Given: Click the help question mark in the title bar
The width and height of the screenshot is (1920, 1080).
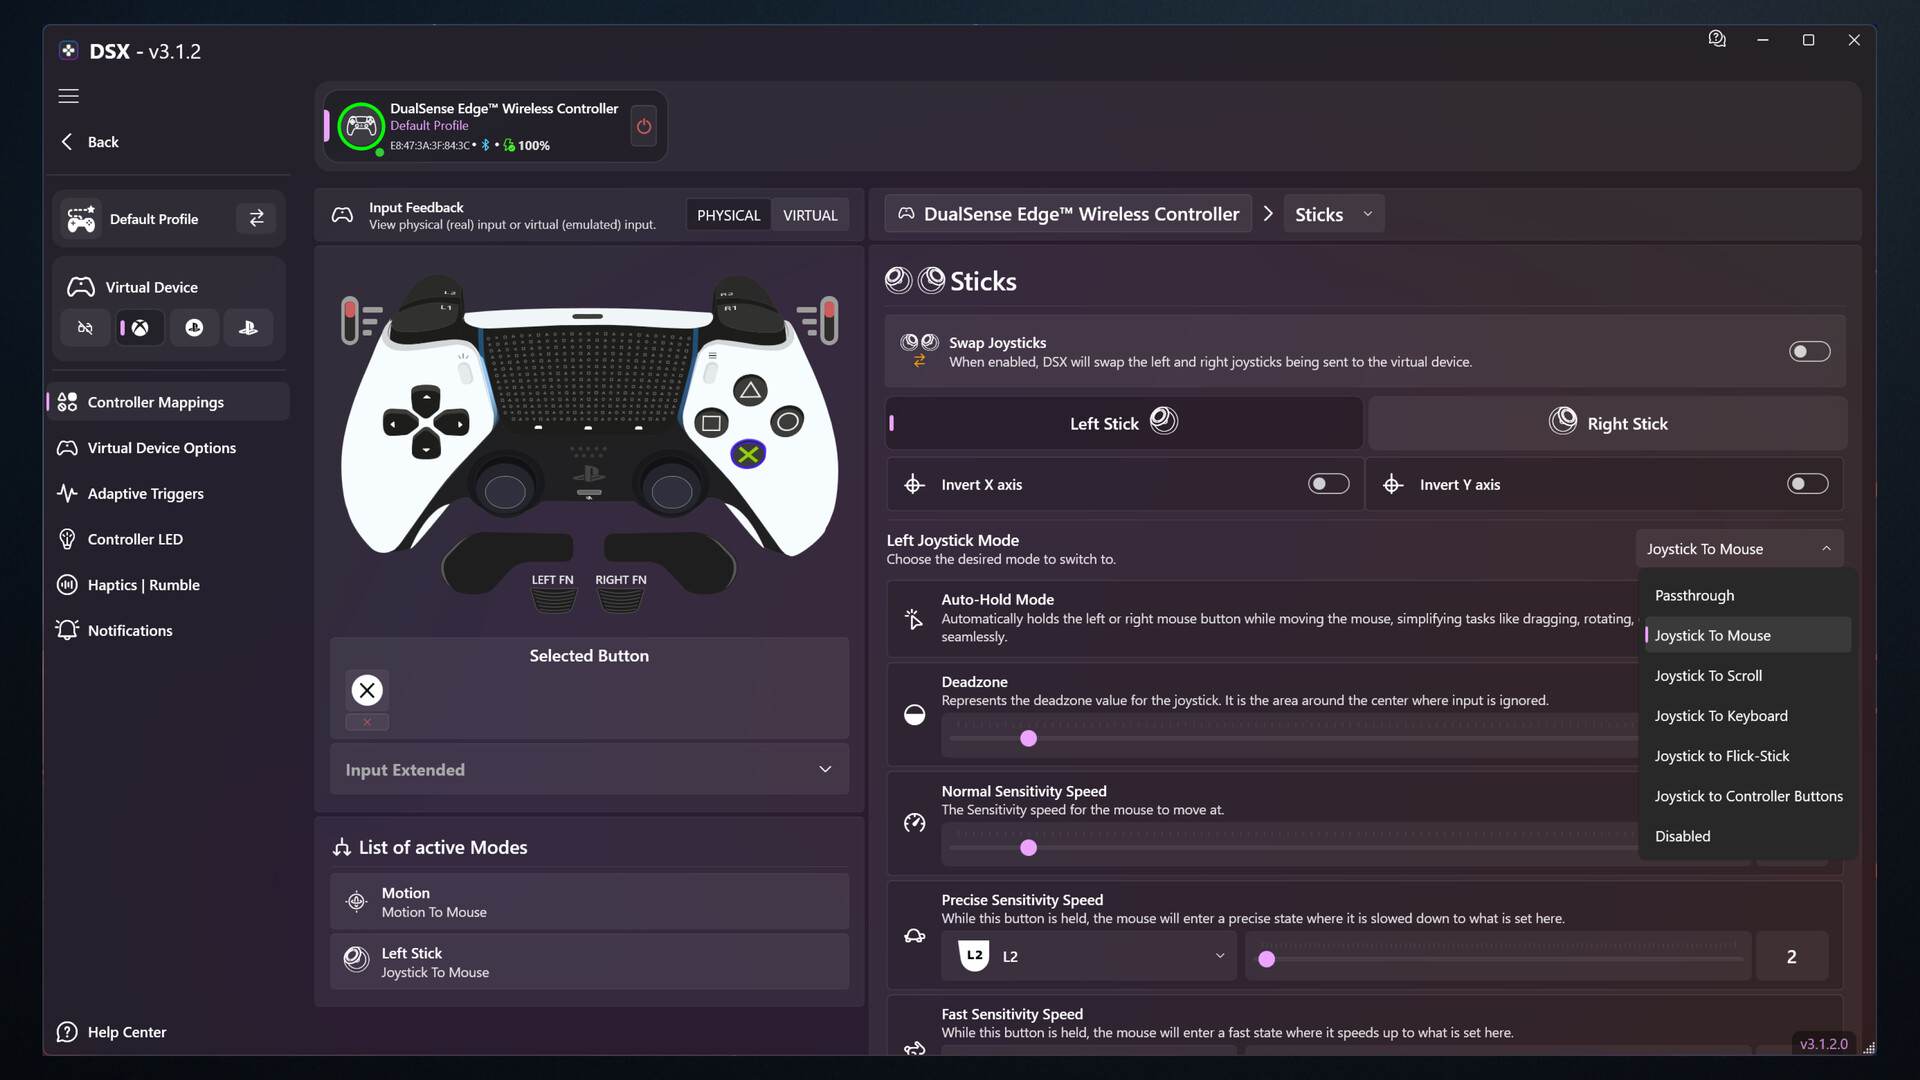Looking at the screenshot, I should [1717, 39].
